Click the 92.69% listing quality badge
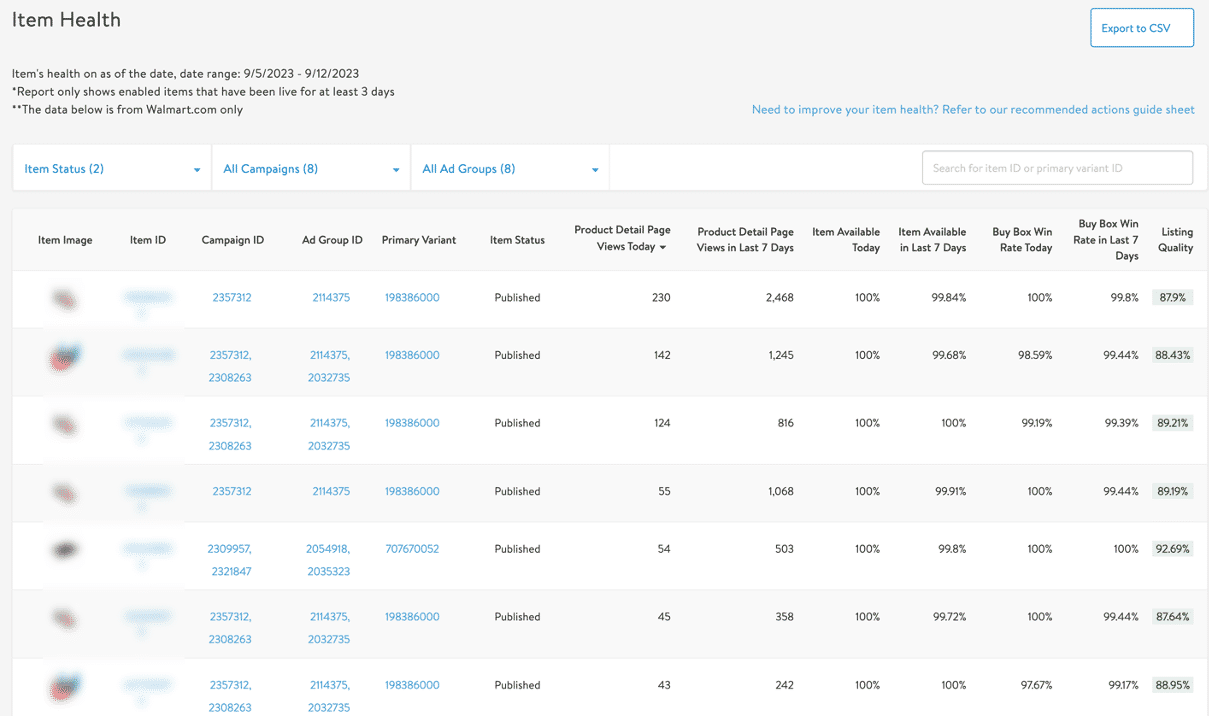The image size is (1209, 716). pyautogui.click(x=1172, y=549)
